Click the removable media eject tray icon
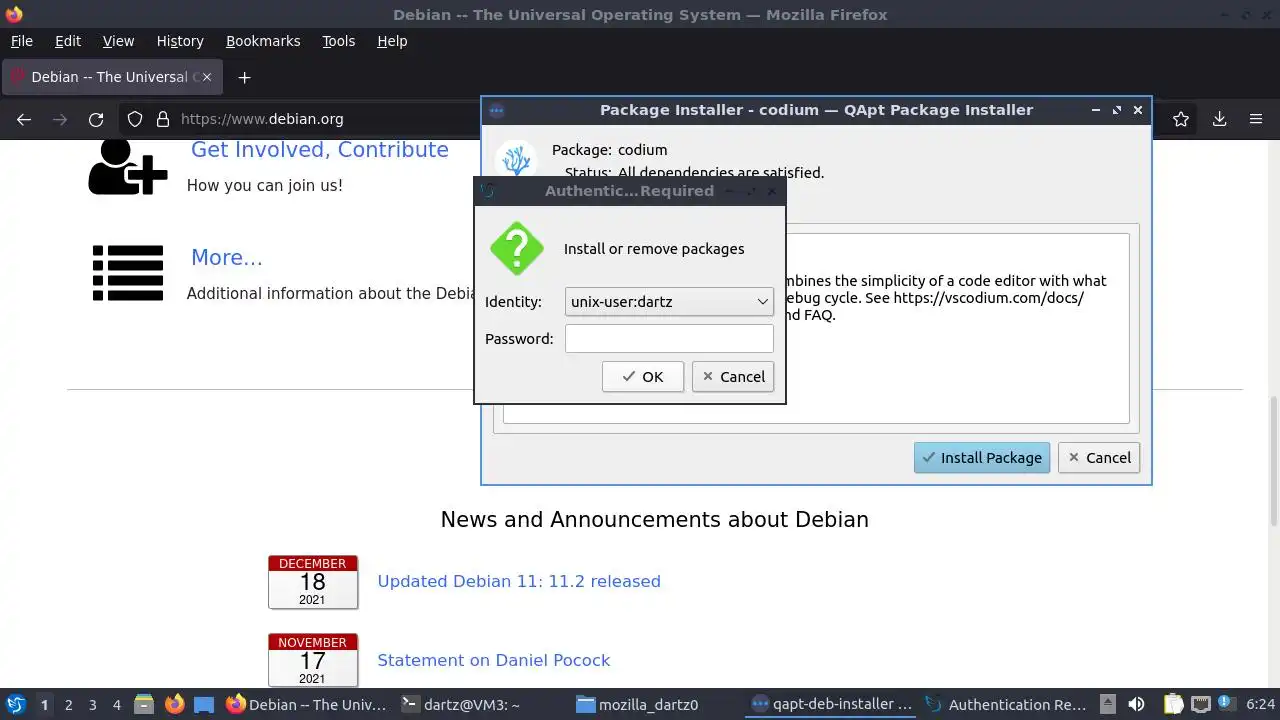 click(1107, 704)
